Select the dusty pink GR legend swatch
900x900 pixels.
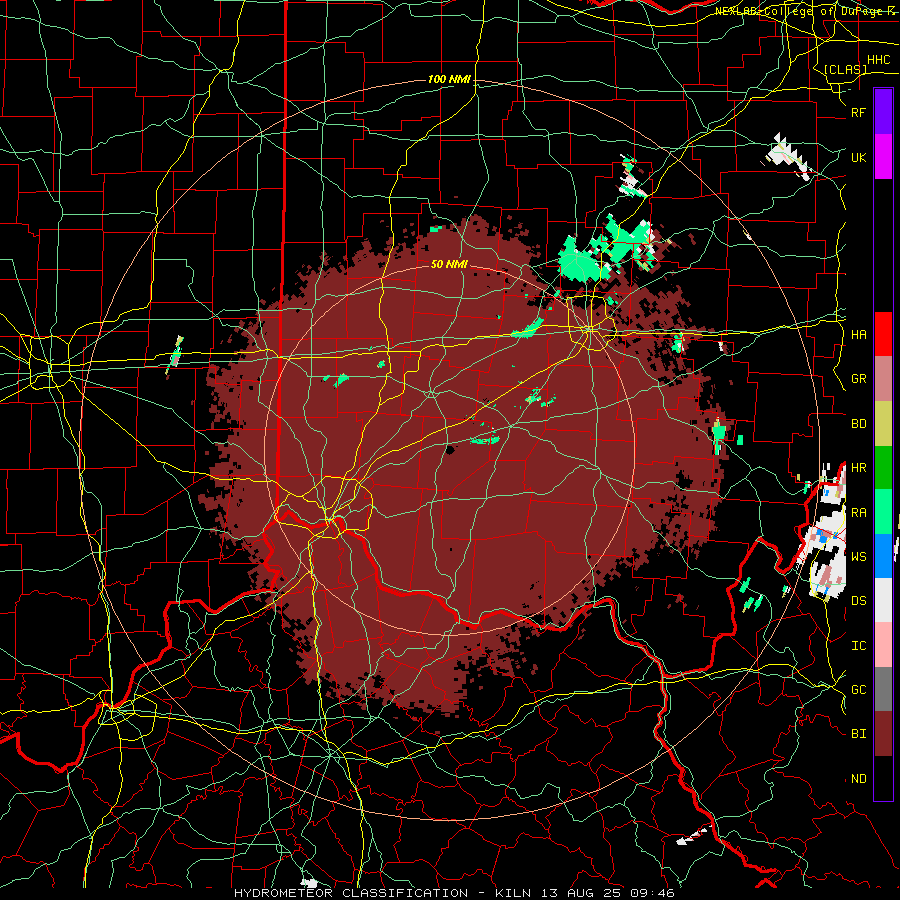[883, 379]
